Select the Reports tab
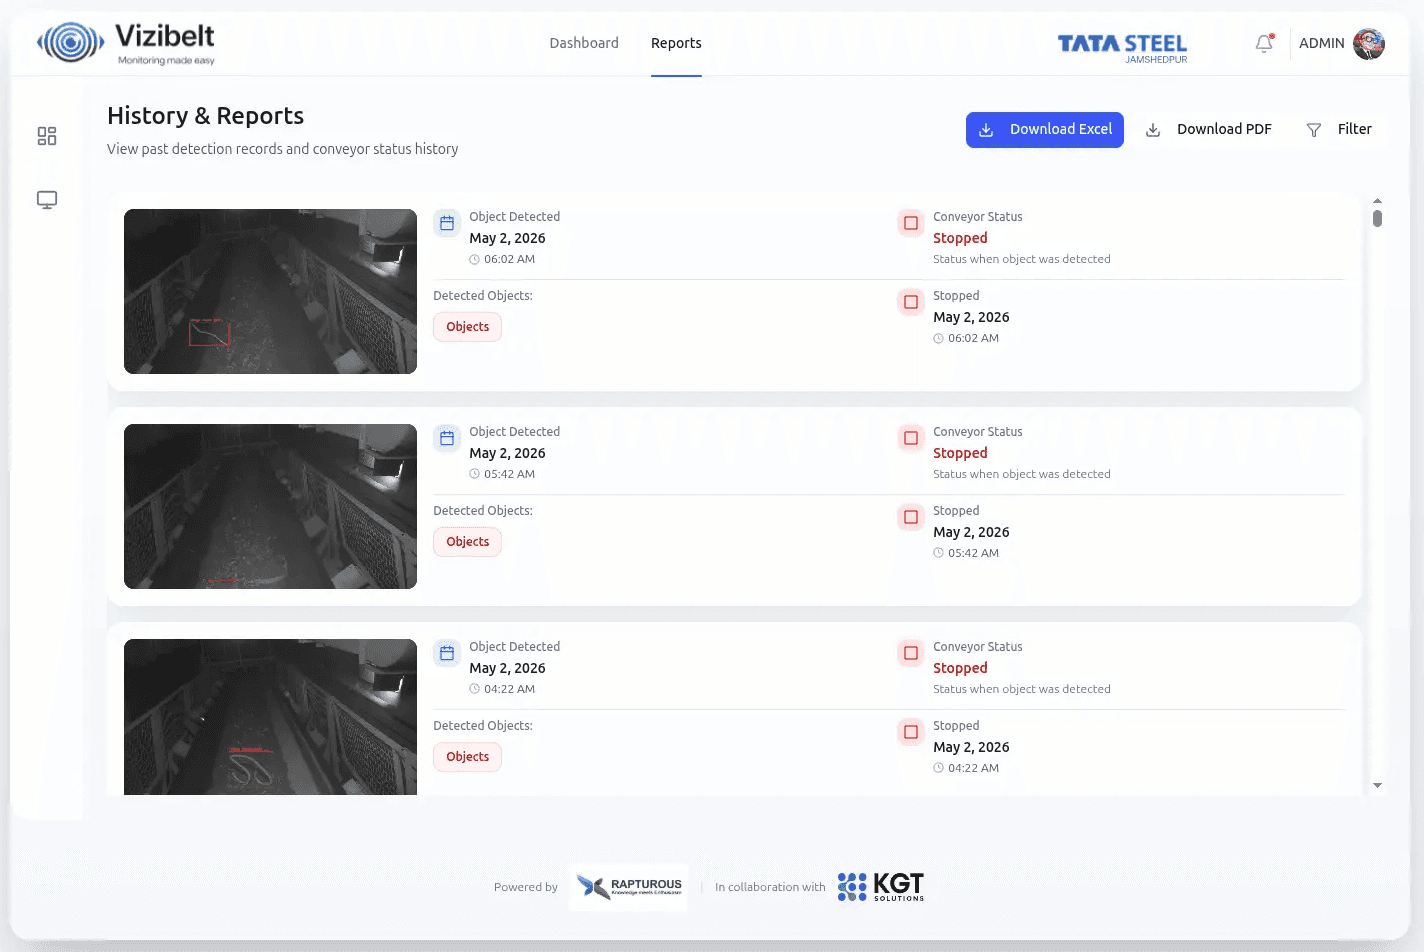Image resolution: width=1424 pixels, height=952 pixels. point(676,43)
